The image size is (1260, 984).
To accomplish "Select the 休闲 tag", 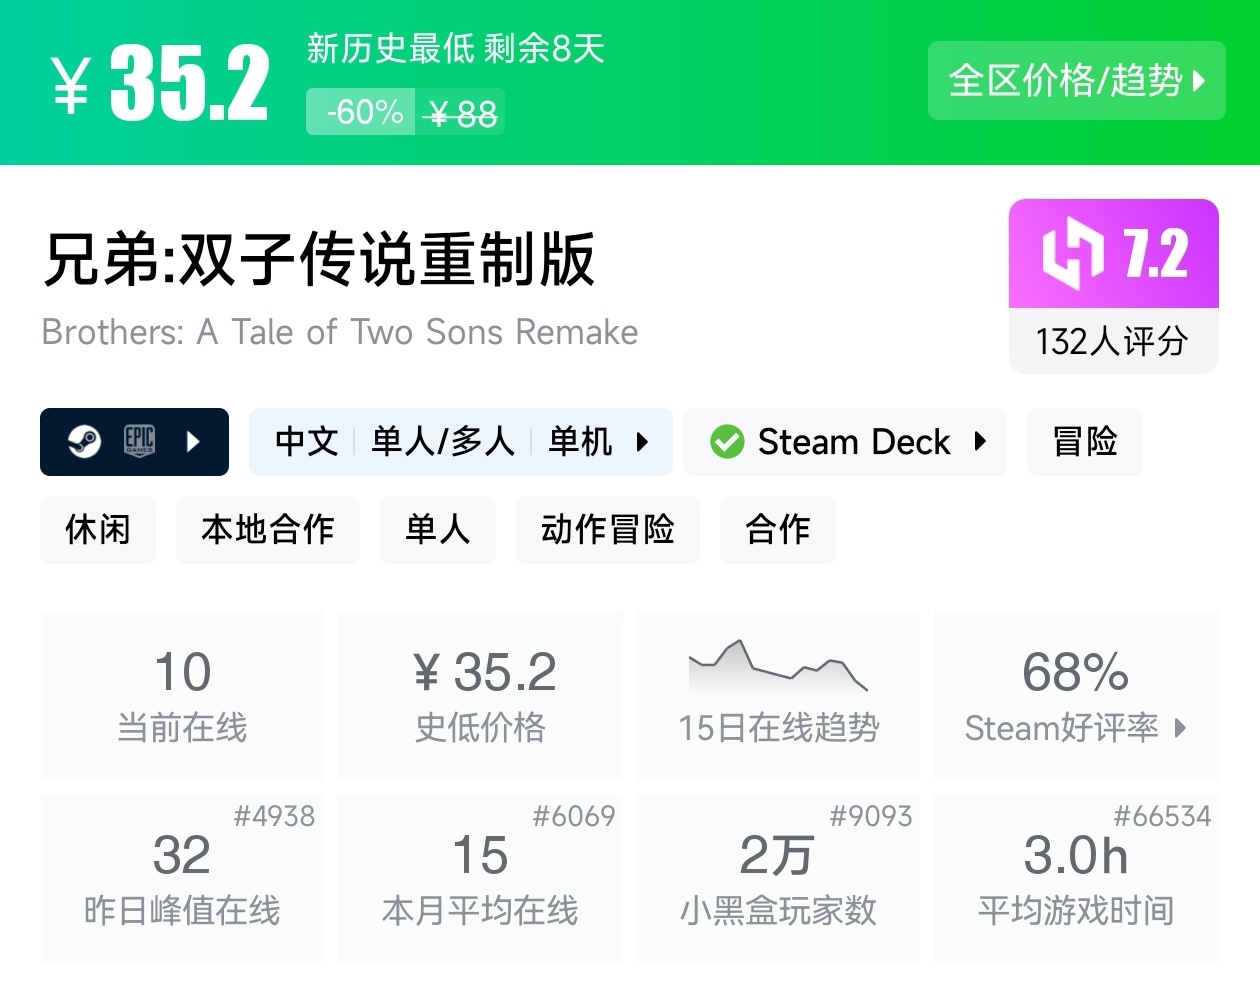I will 98,529.
